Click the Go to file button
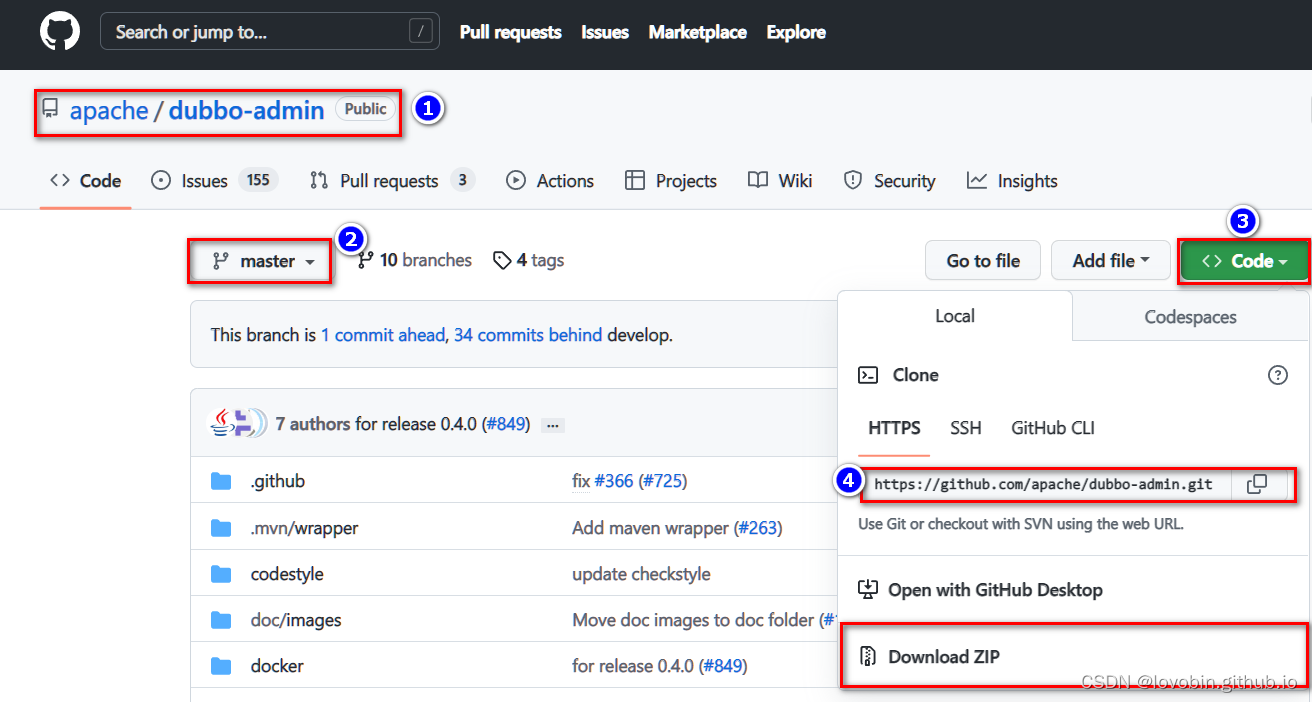 point(983,261)
